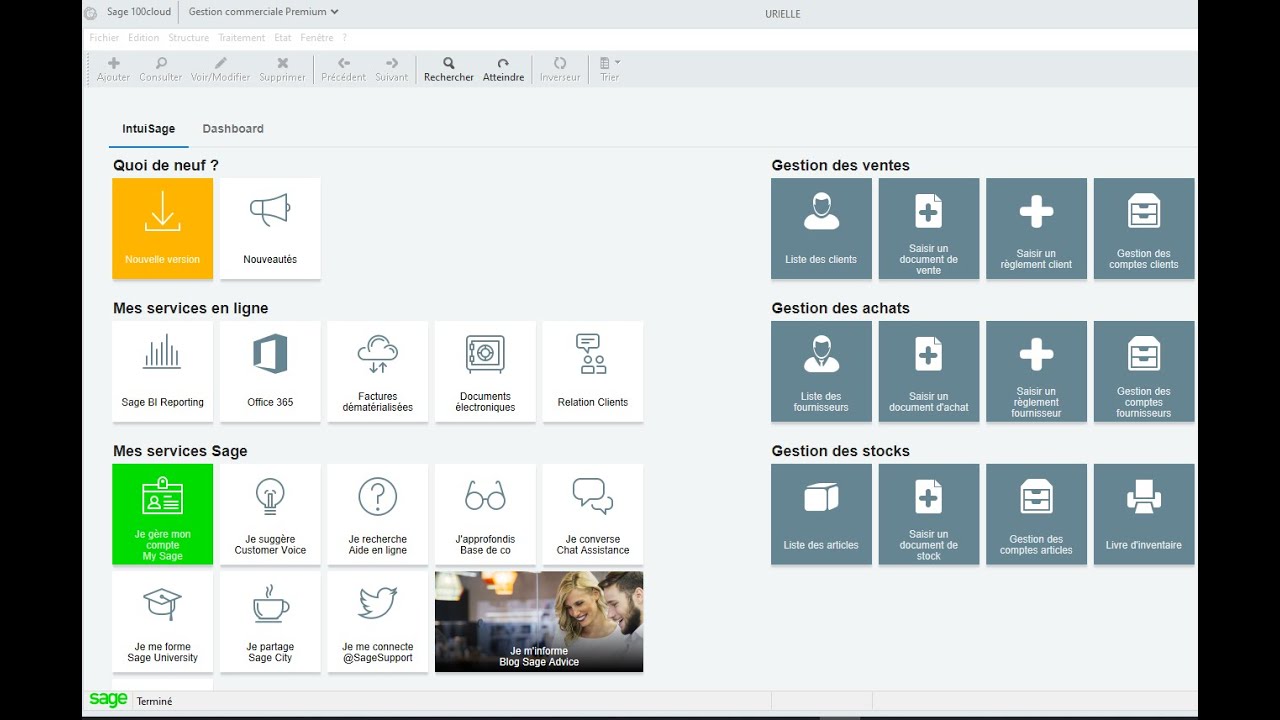Click the Terminé status text
The width and height of the screenshot is (1280, 720).
pyautogui.click(x=154, y=702)
